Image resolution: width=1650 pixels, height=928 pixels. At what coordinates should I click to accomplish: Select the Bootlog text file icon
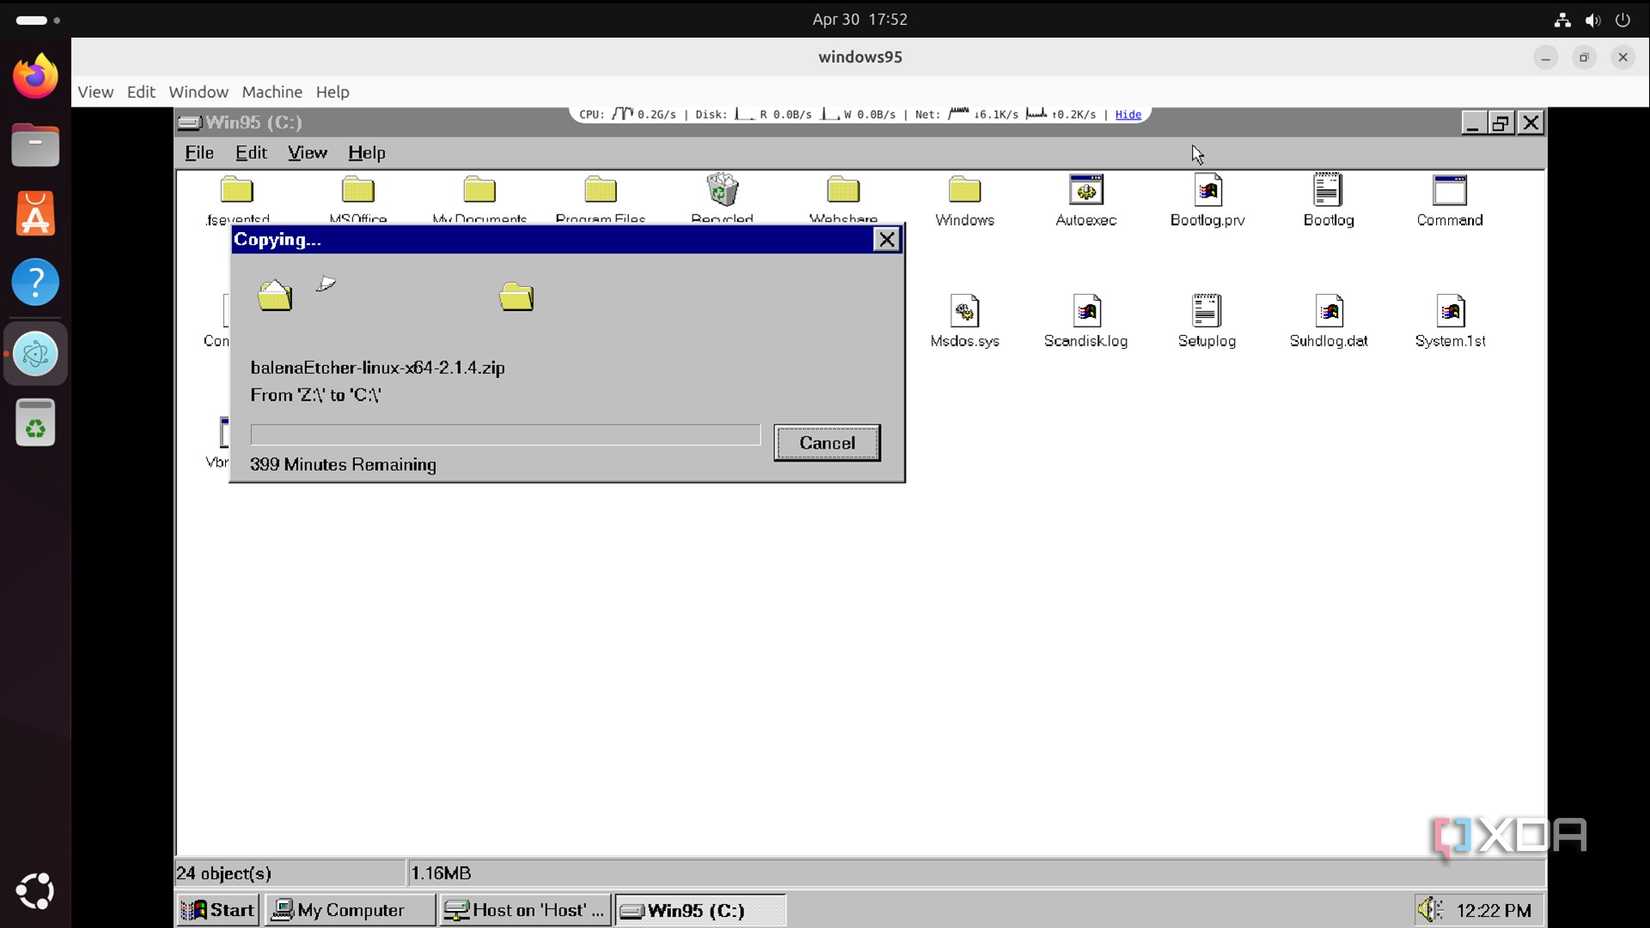[1328, 190]
